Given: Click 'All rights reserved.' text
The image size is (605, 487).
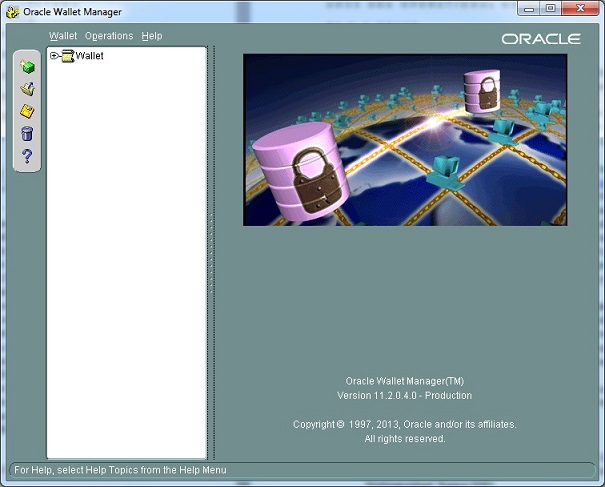Looking at the screenshot, I should [x=405, y=439].
